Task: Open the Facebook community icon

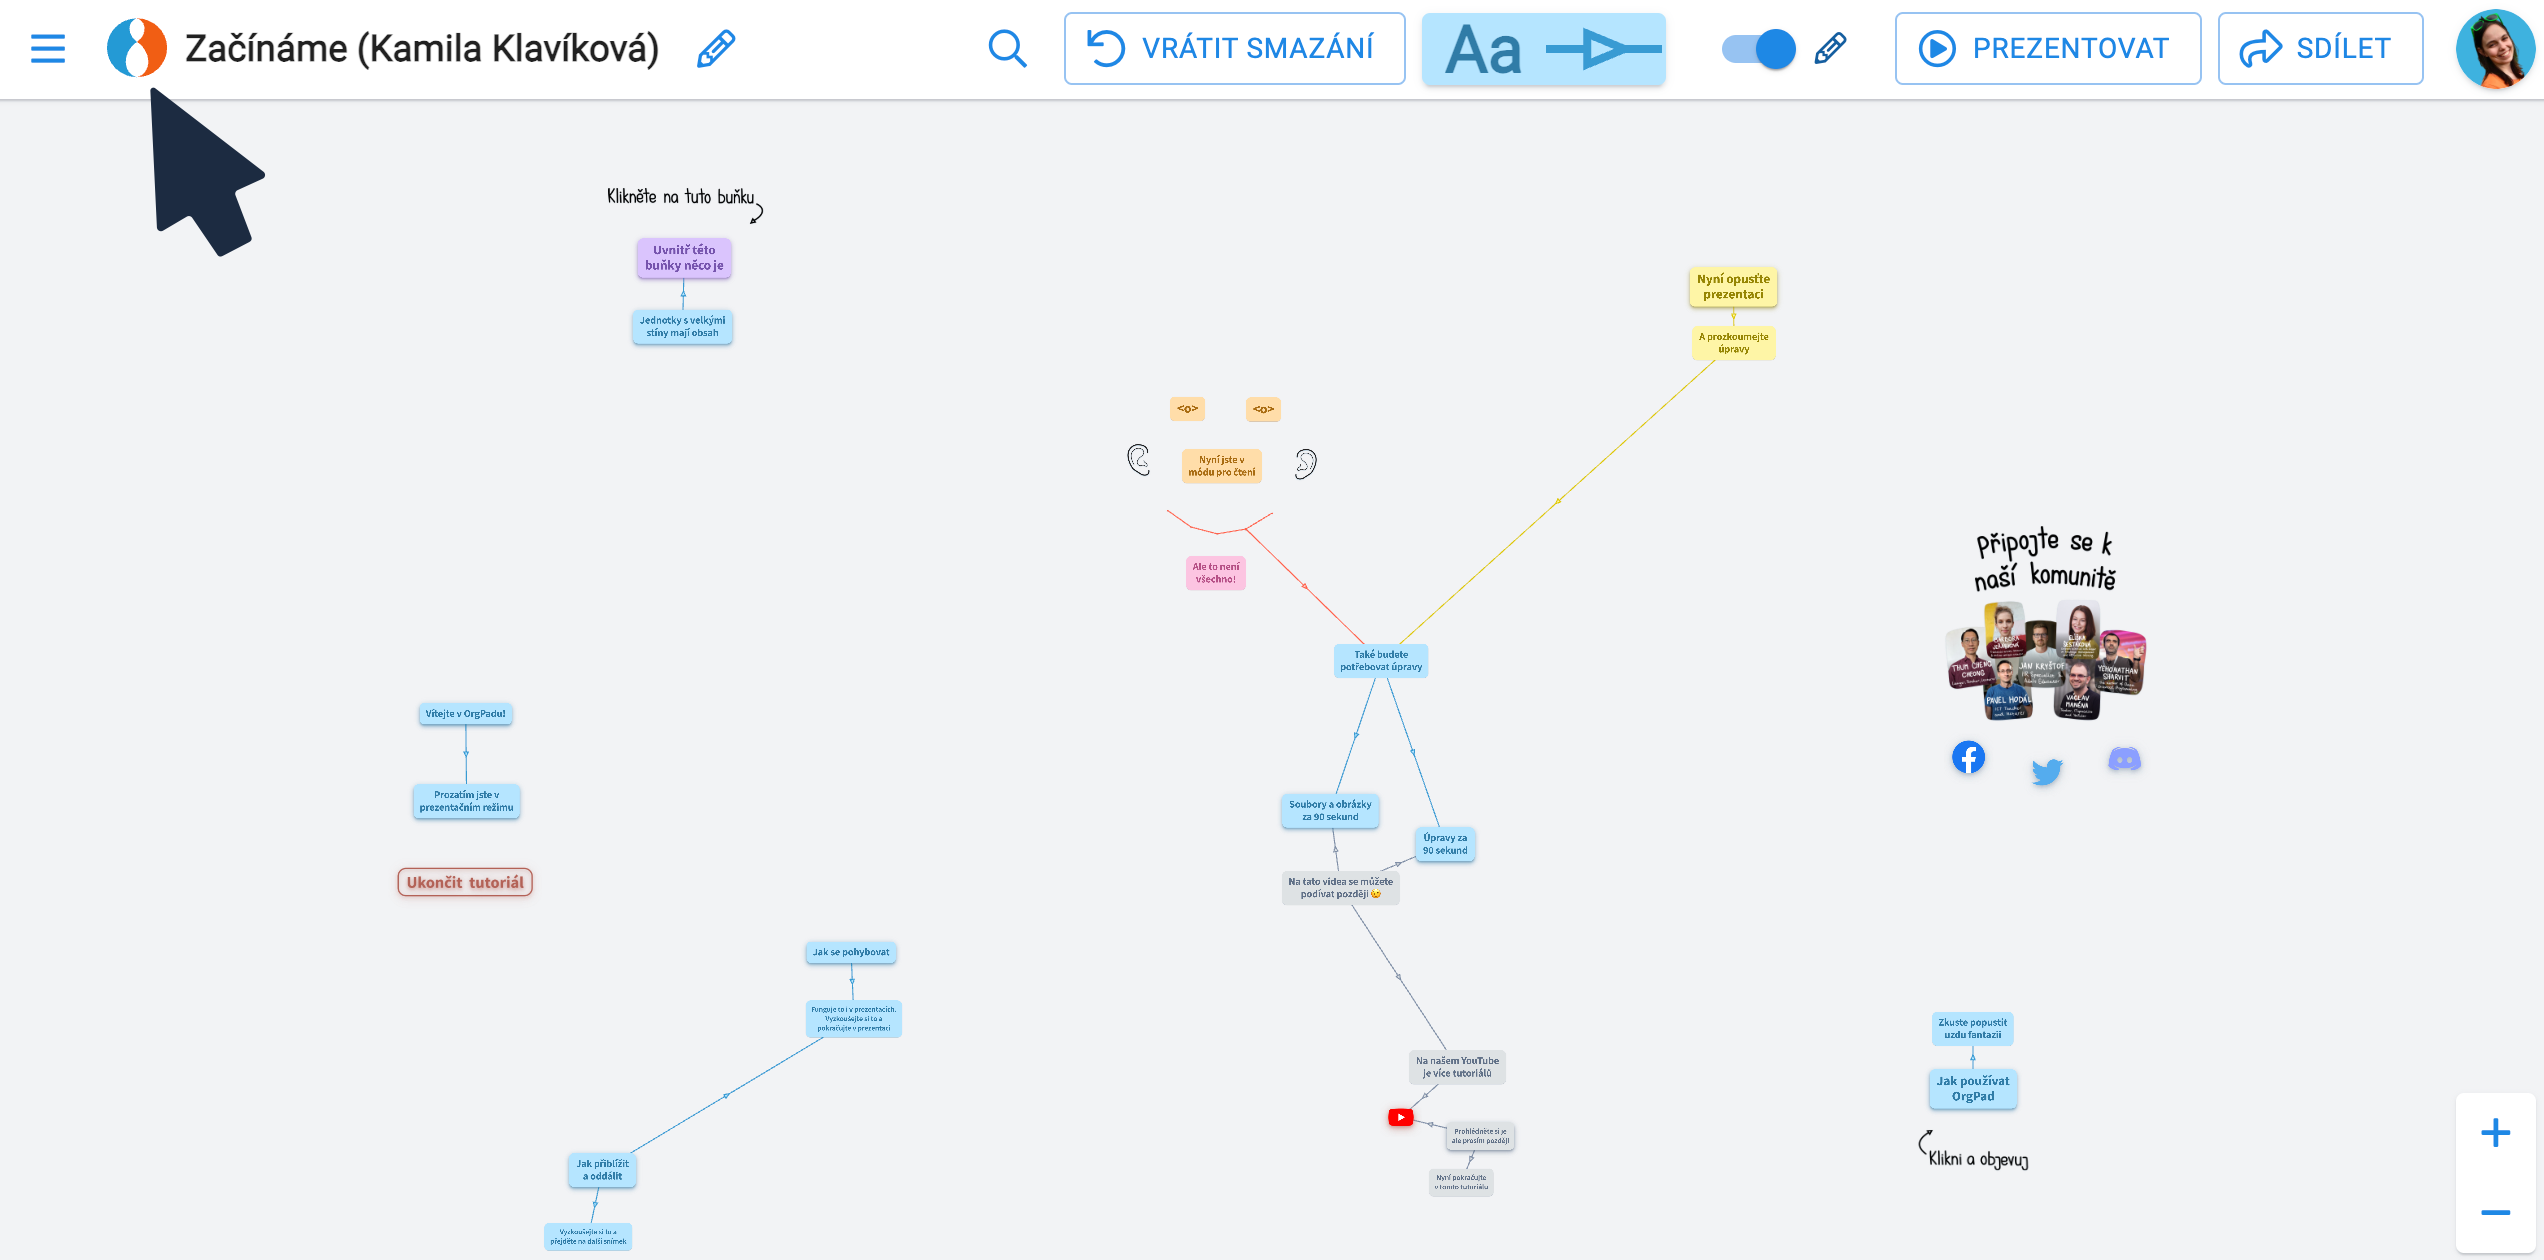Action: (x=1968, y=758)
